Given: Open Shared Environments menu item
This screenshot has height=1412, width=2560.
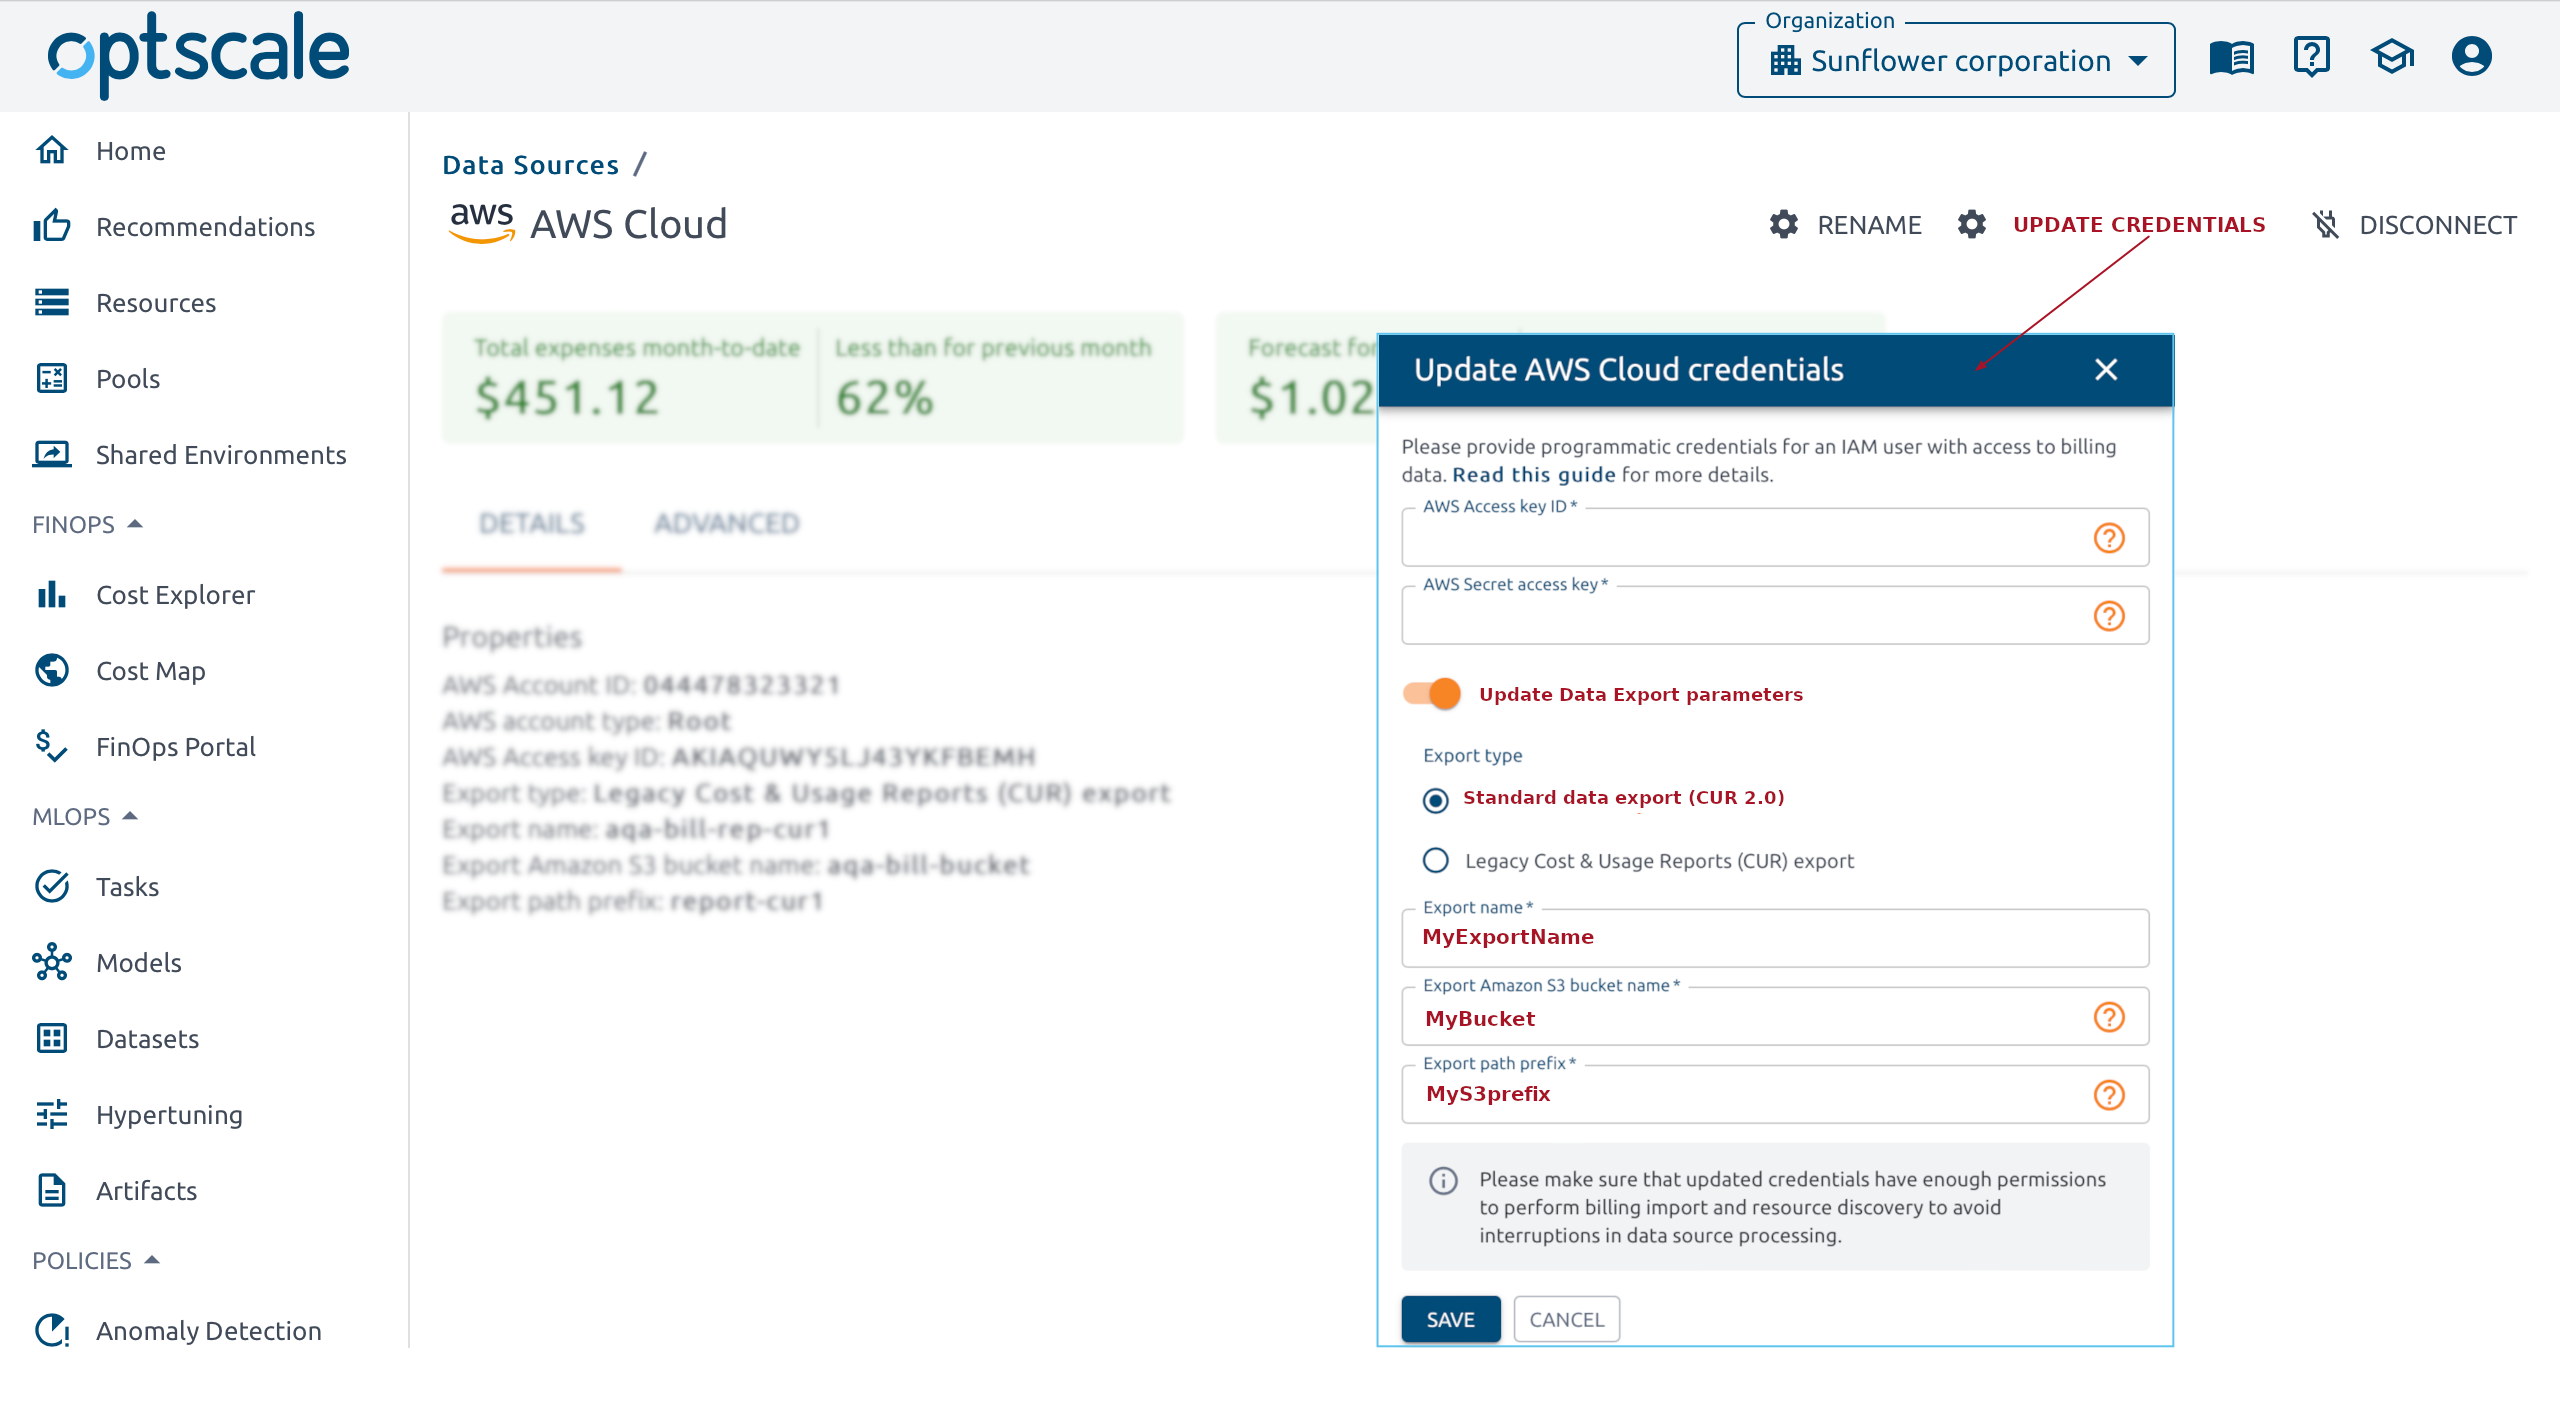Looking at the screenshot, I should pyautogui.click(x=221, y=455).
